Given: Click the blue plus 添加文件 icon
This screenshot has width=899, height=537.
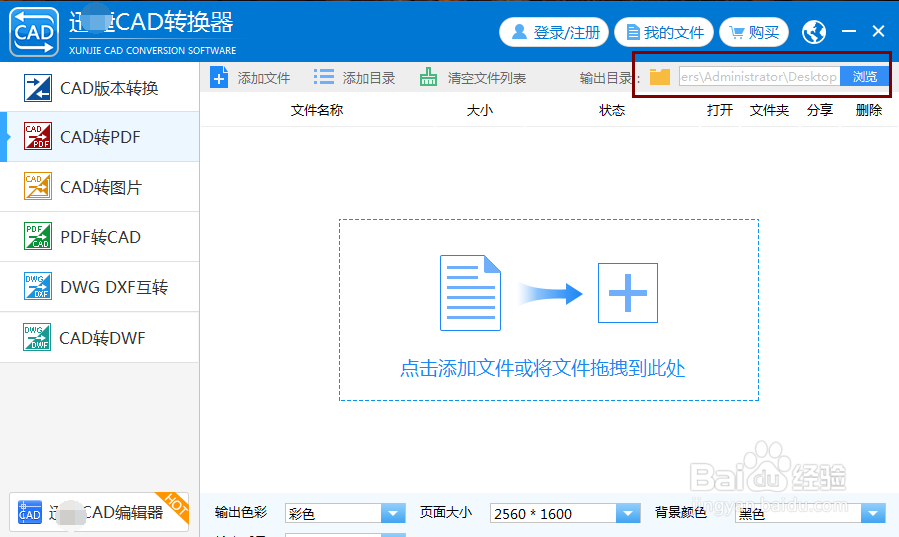Looking at the screenshot, I should (x=219, y=77).
